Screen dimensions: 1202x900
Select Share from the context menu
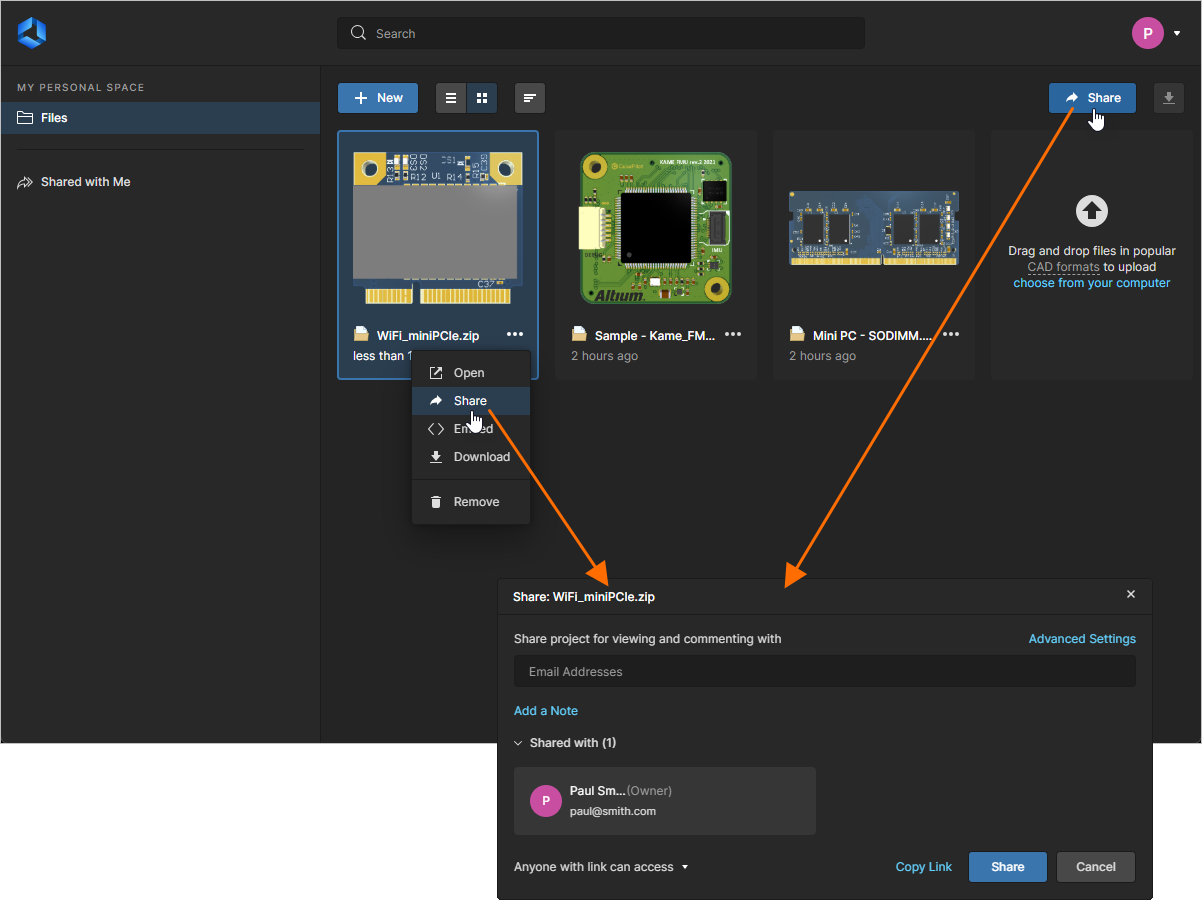pos(471,400)
